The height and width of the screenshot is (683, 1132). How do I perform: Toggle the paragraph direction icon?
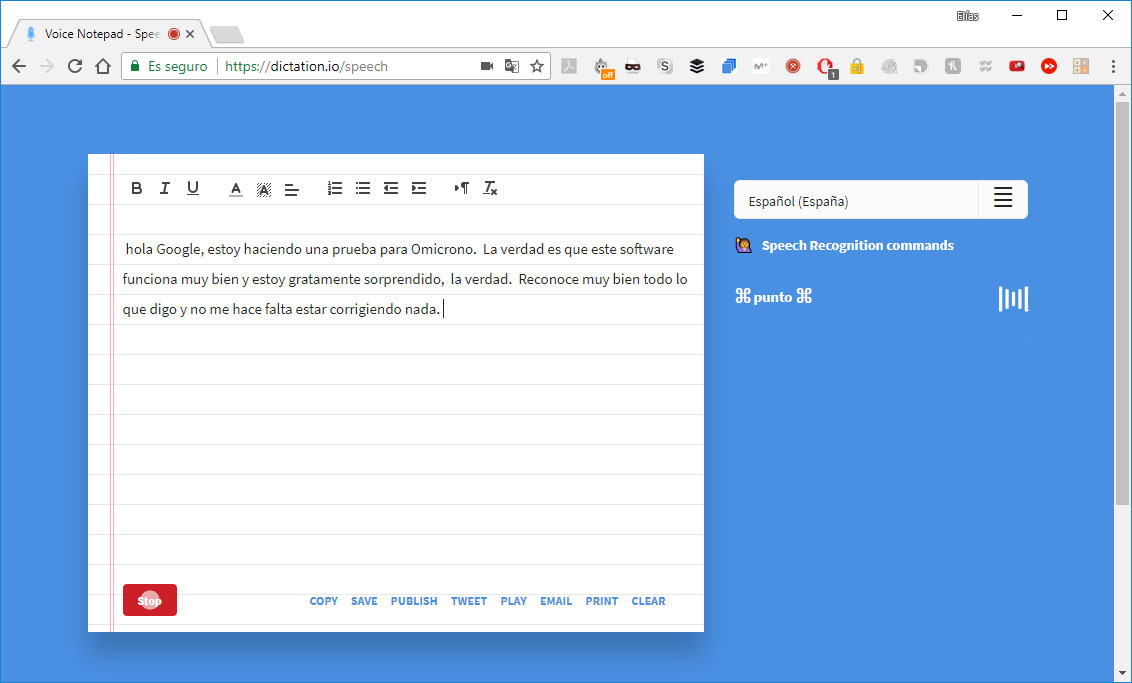pyautogui.click(x=461, y=188)
